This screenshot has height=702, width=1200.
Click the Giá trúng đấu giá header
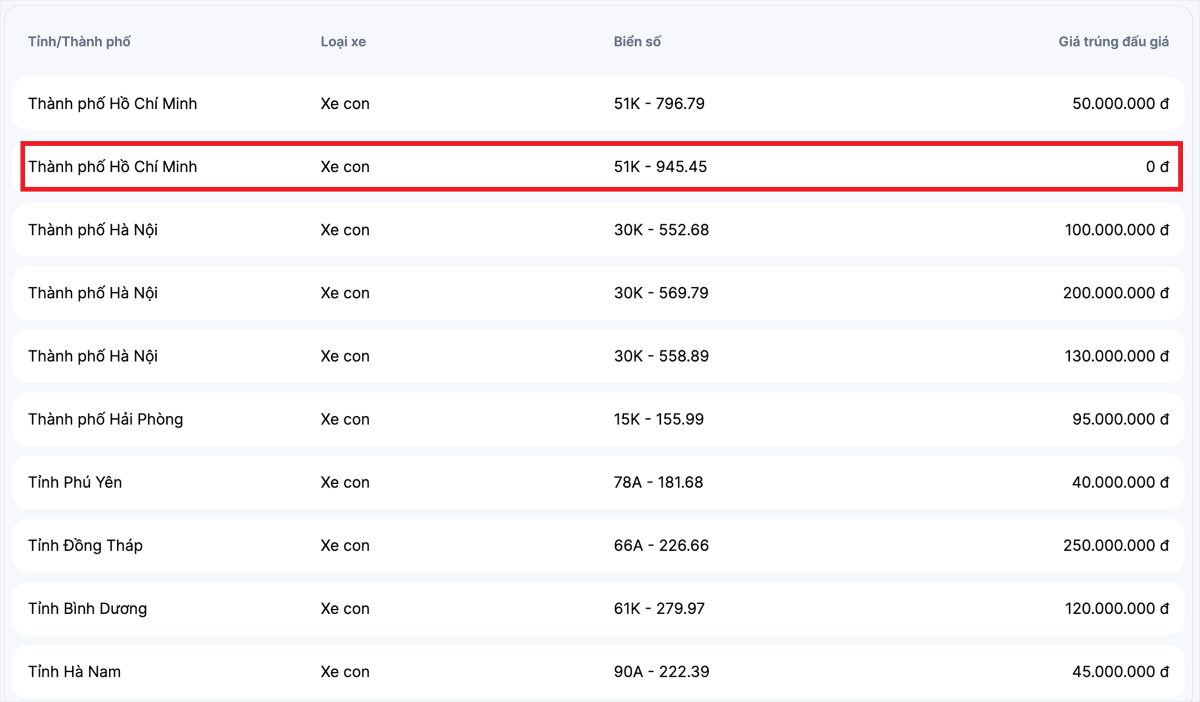[1114, 42]
